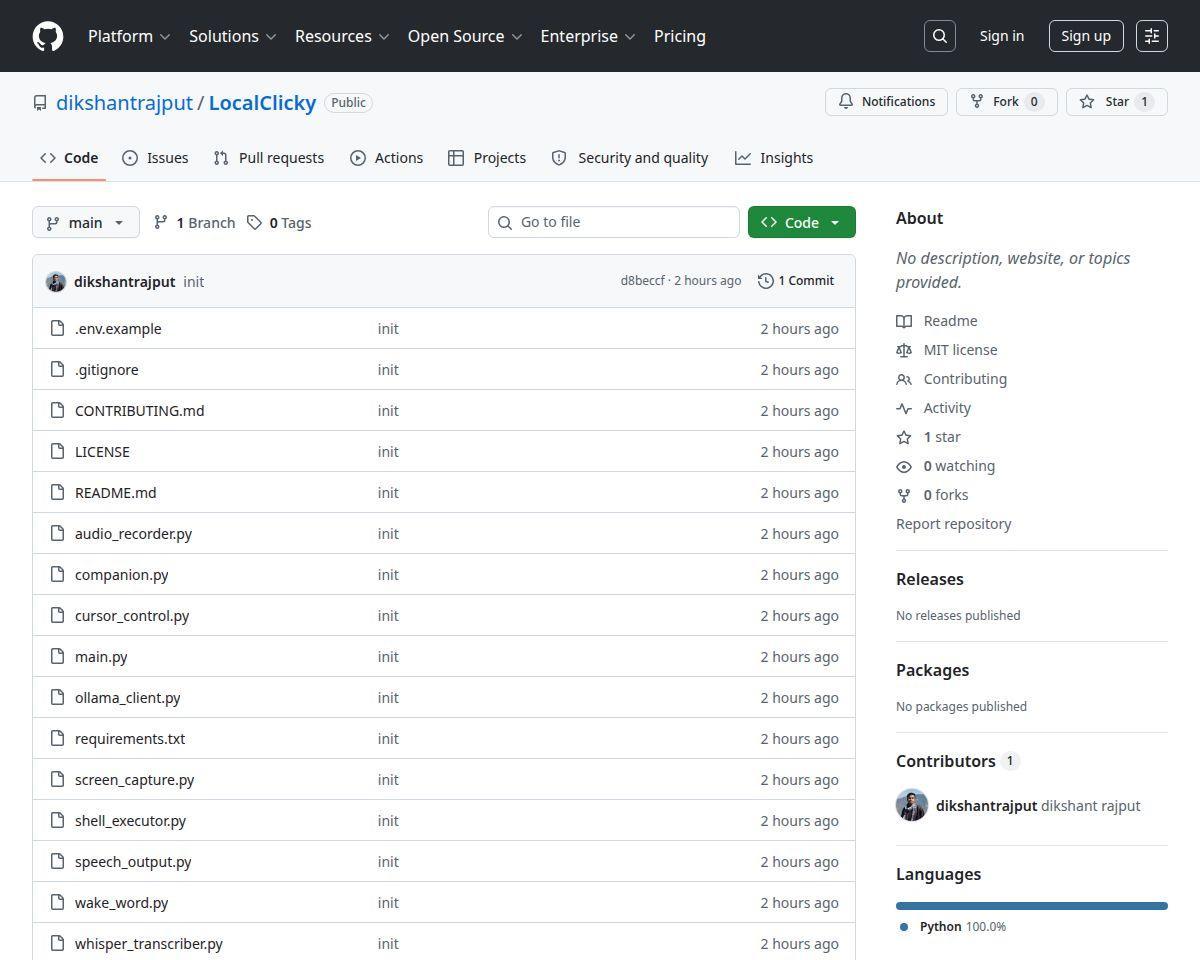Select the Code tab
This screenshot has height=960, width=1200.
(69, 158)
